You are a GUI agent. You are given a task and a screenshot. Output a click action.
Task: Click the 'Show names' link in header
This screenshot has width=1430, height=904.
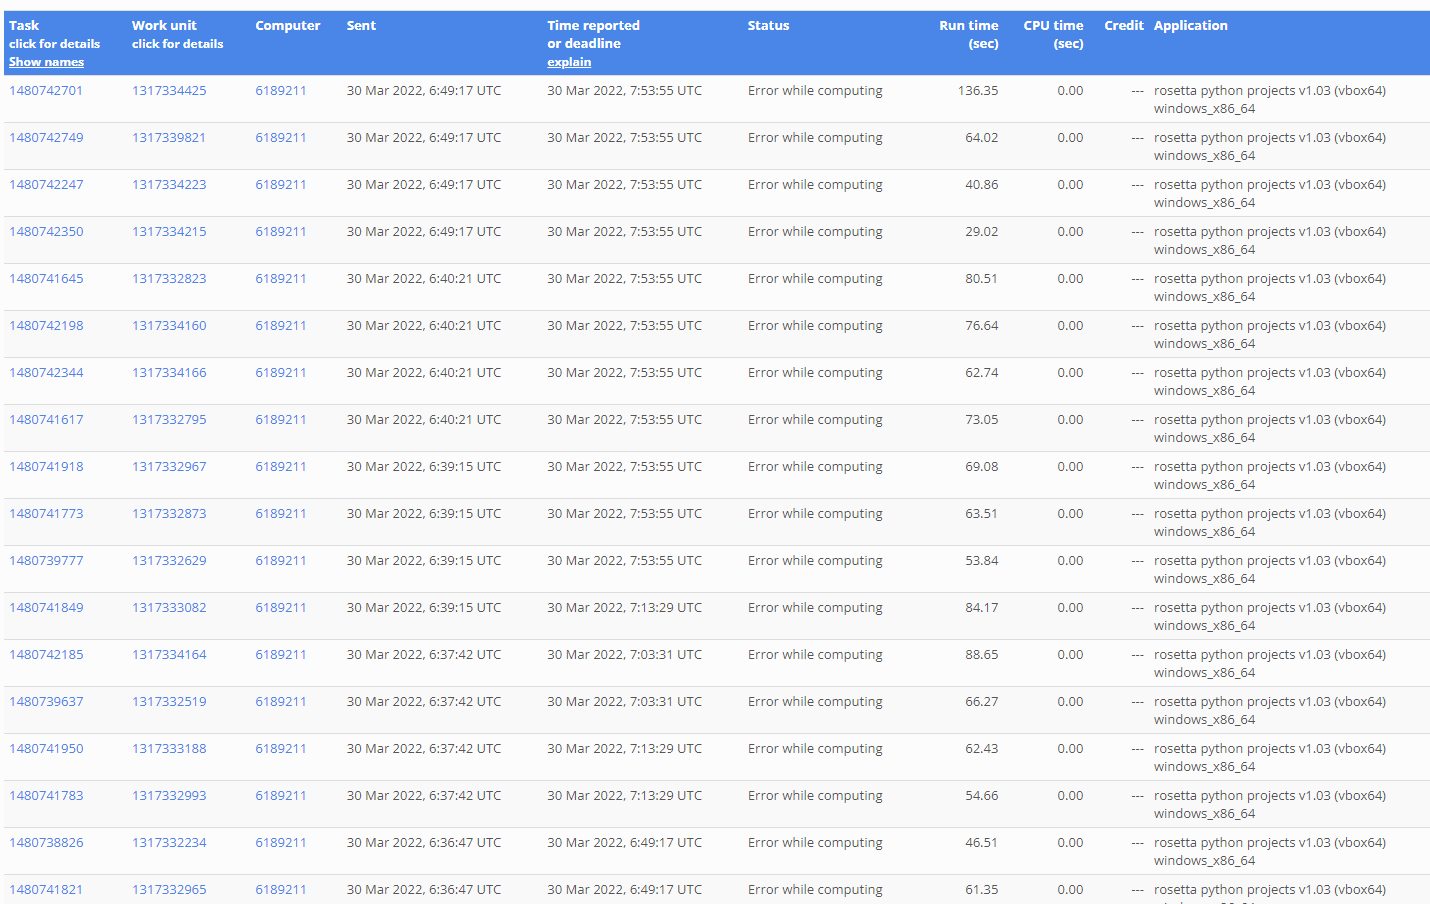coord(46,62)
